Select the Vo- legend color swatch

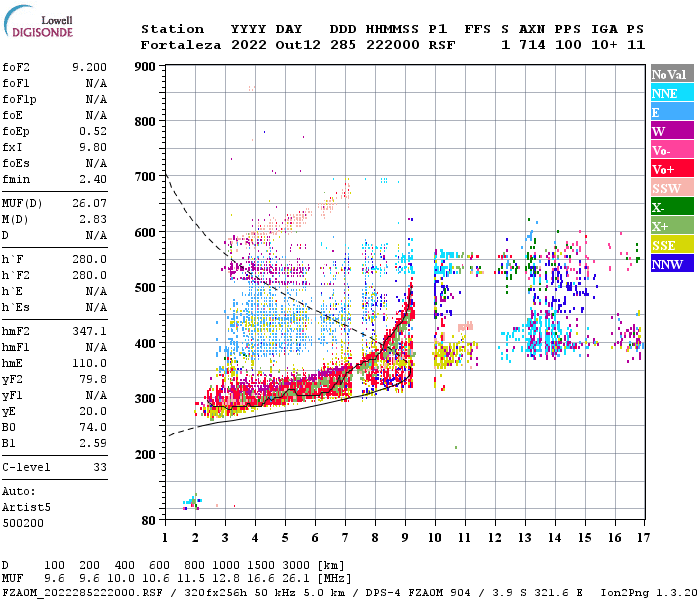(672, 150)
